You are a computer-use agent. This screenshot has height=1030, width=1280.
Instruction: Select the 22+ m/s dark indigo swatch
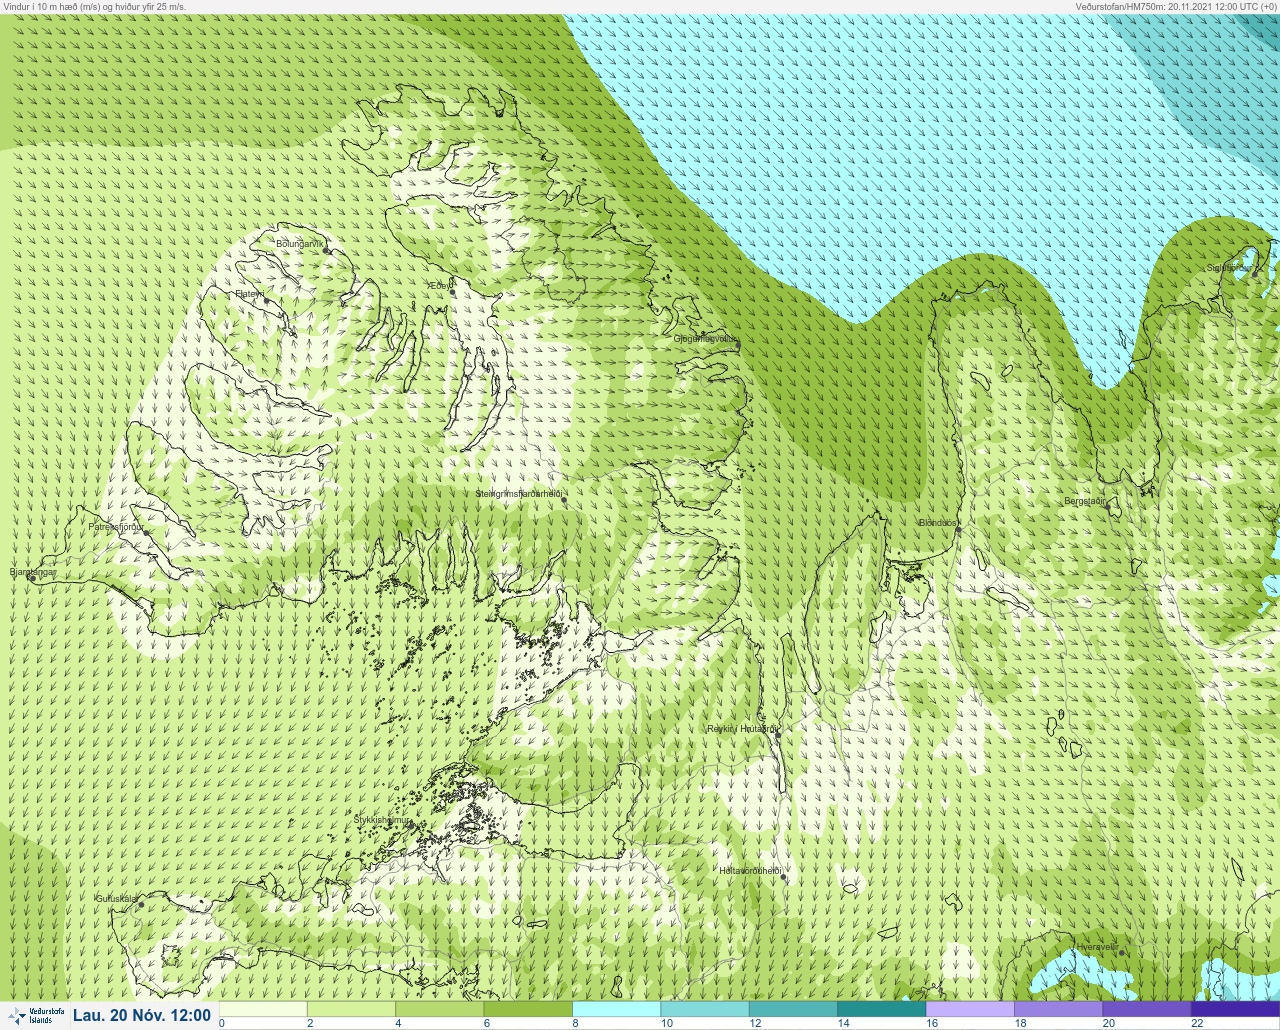pyautogui.click(x=1235, y=1009)
